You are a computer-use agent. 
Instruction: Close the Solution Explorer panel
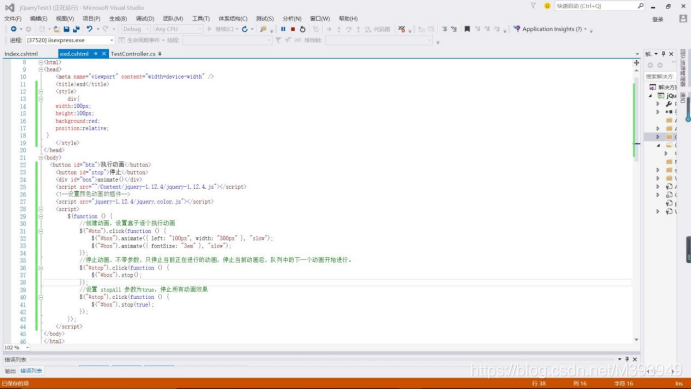coord(671,54)
